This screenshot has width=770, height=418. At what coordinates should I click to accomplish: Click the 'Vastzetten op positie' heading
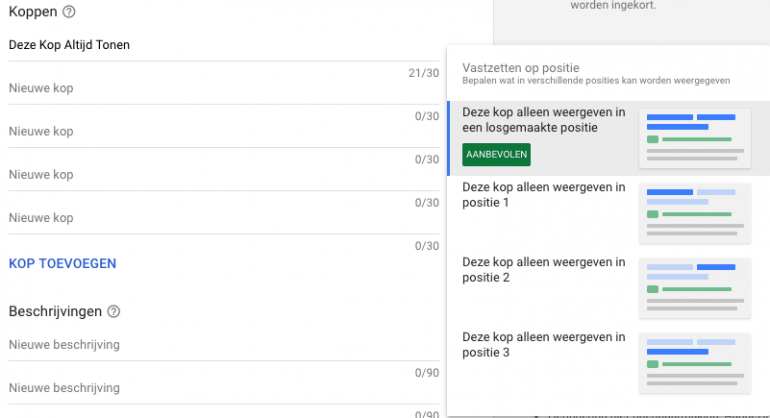tap(521, 68)
